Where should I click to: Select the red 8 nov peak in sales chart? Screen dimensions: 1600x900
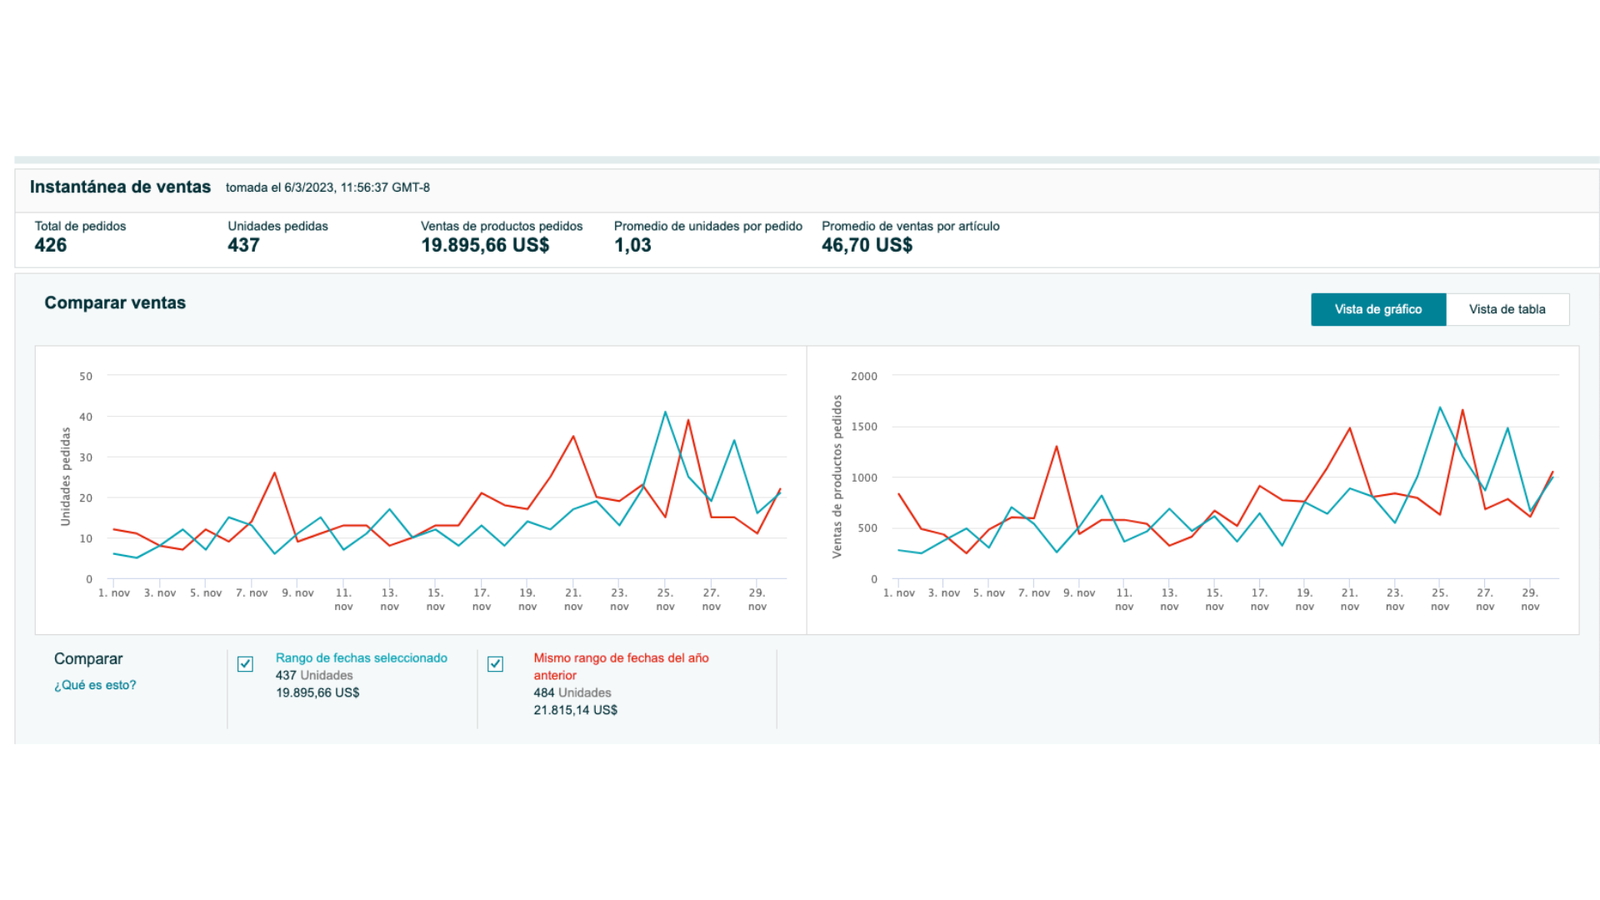[x=1056, y=447]
